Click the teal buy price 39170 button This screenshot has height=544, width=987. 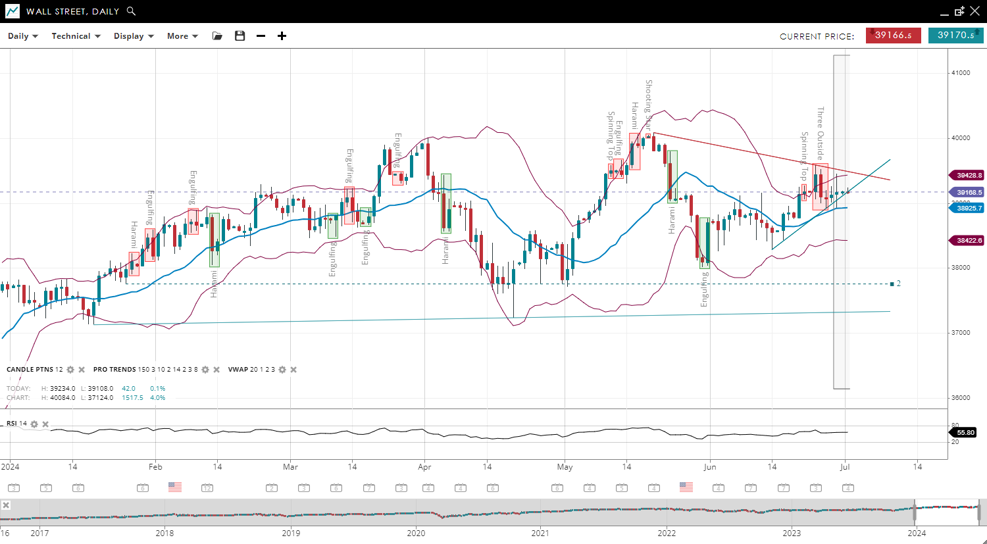tap(955, 36)
